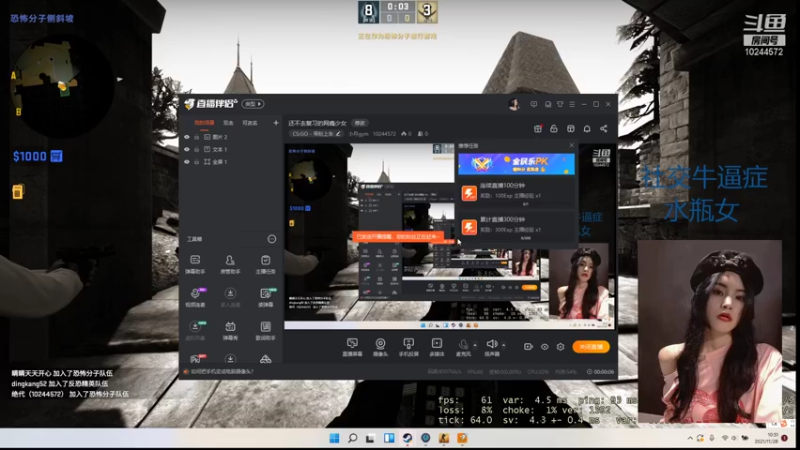Select the 图片 2 layer row
This screenshot has height=450, width=800.
click(x=231, y=137)
